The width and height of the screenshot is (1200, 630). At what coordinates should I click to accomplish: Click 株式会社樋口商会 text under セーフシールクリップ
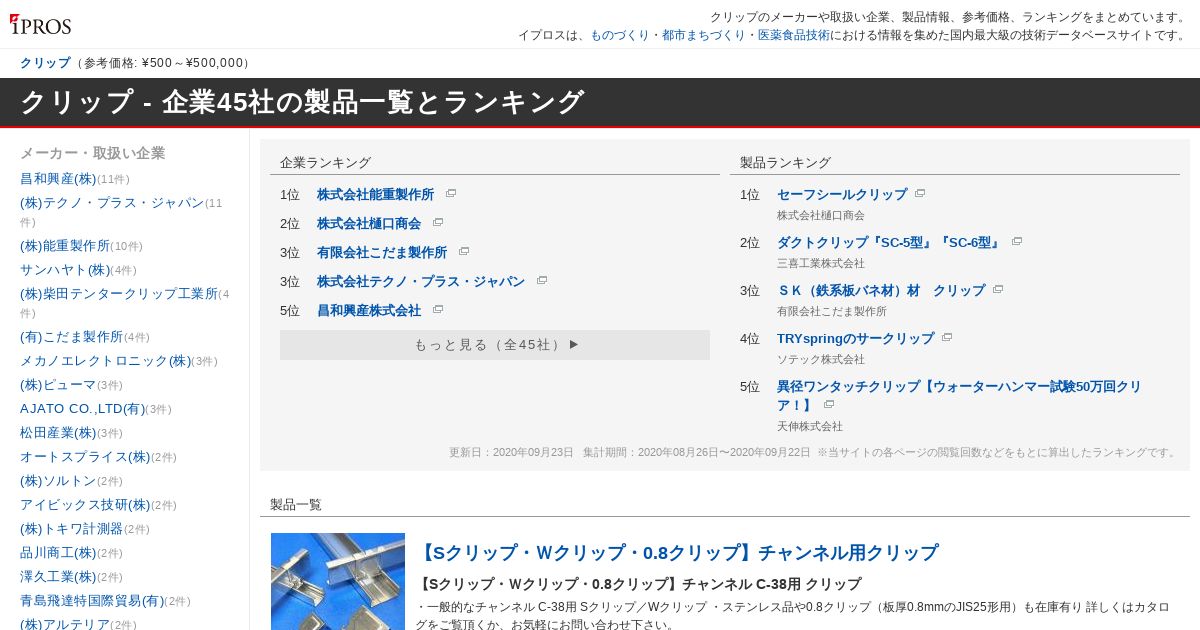[x=821, y=216]
